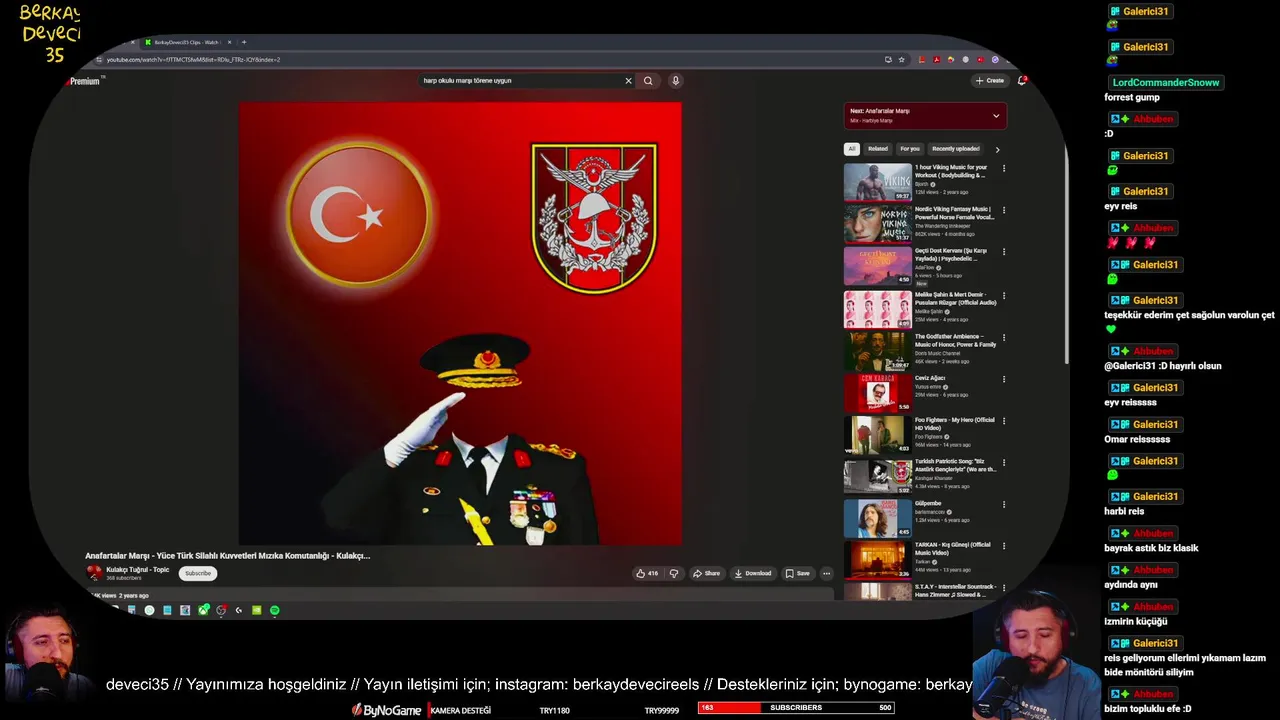Click the Download button
This screenshot has width=1280, height=720.
coord(753,573)
